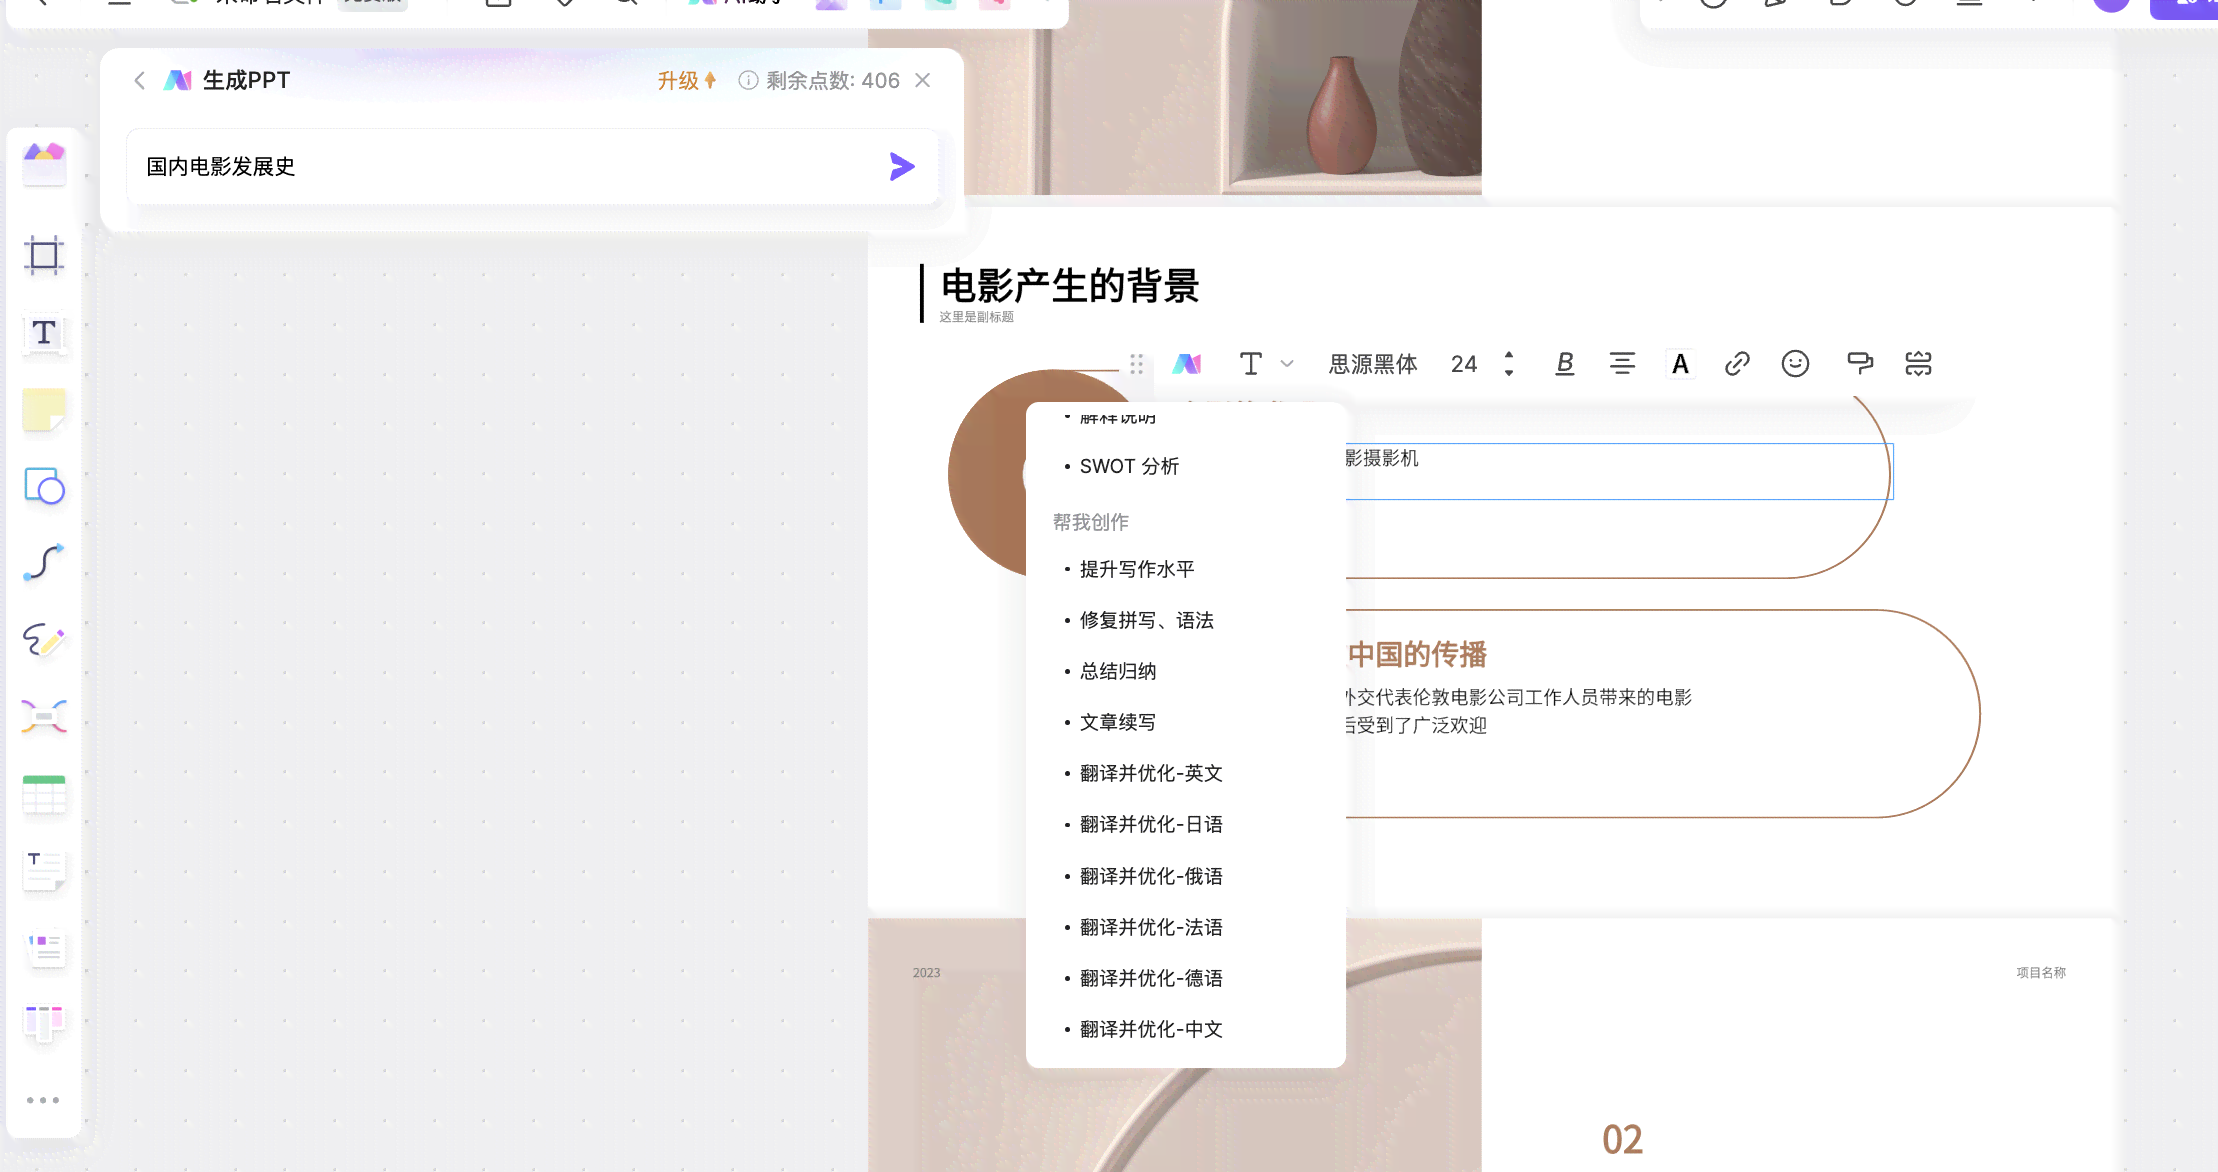Click into the subtitle text input field
2218x1172 pixels.
978,317
